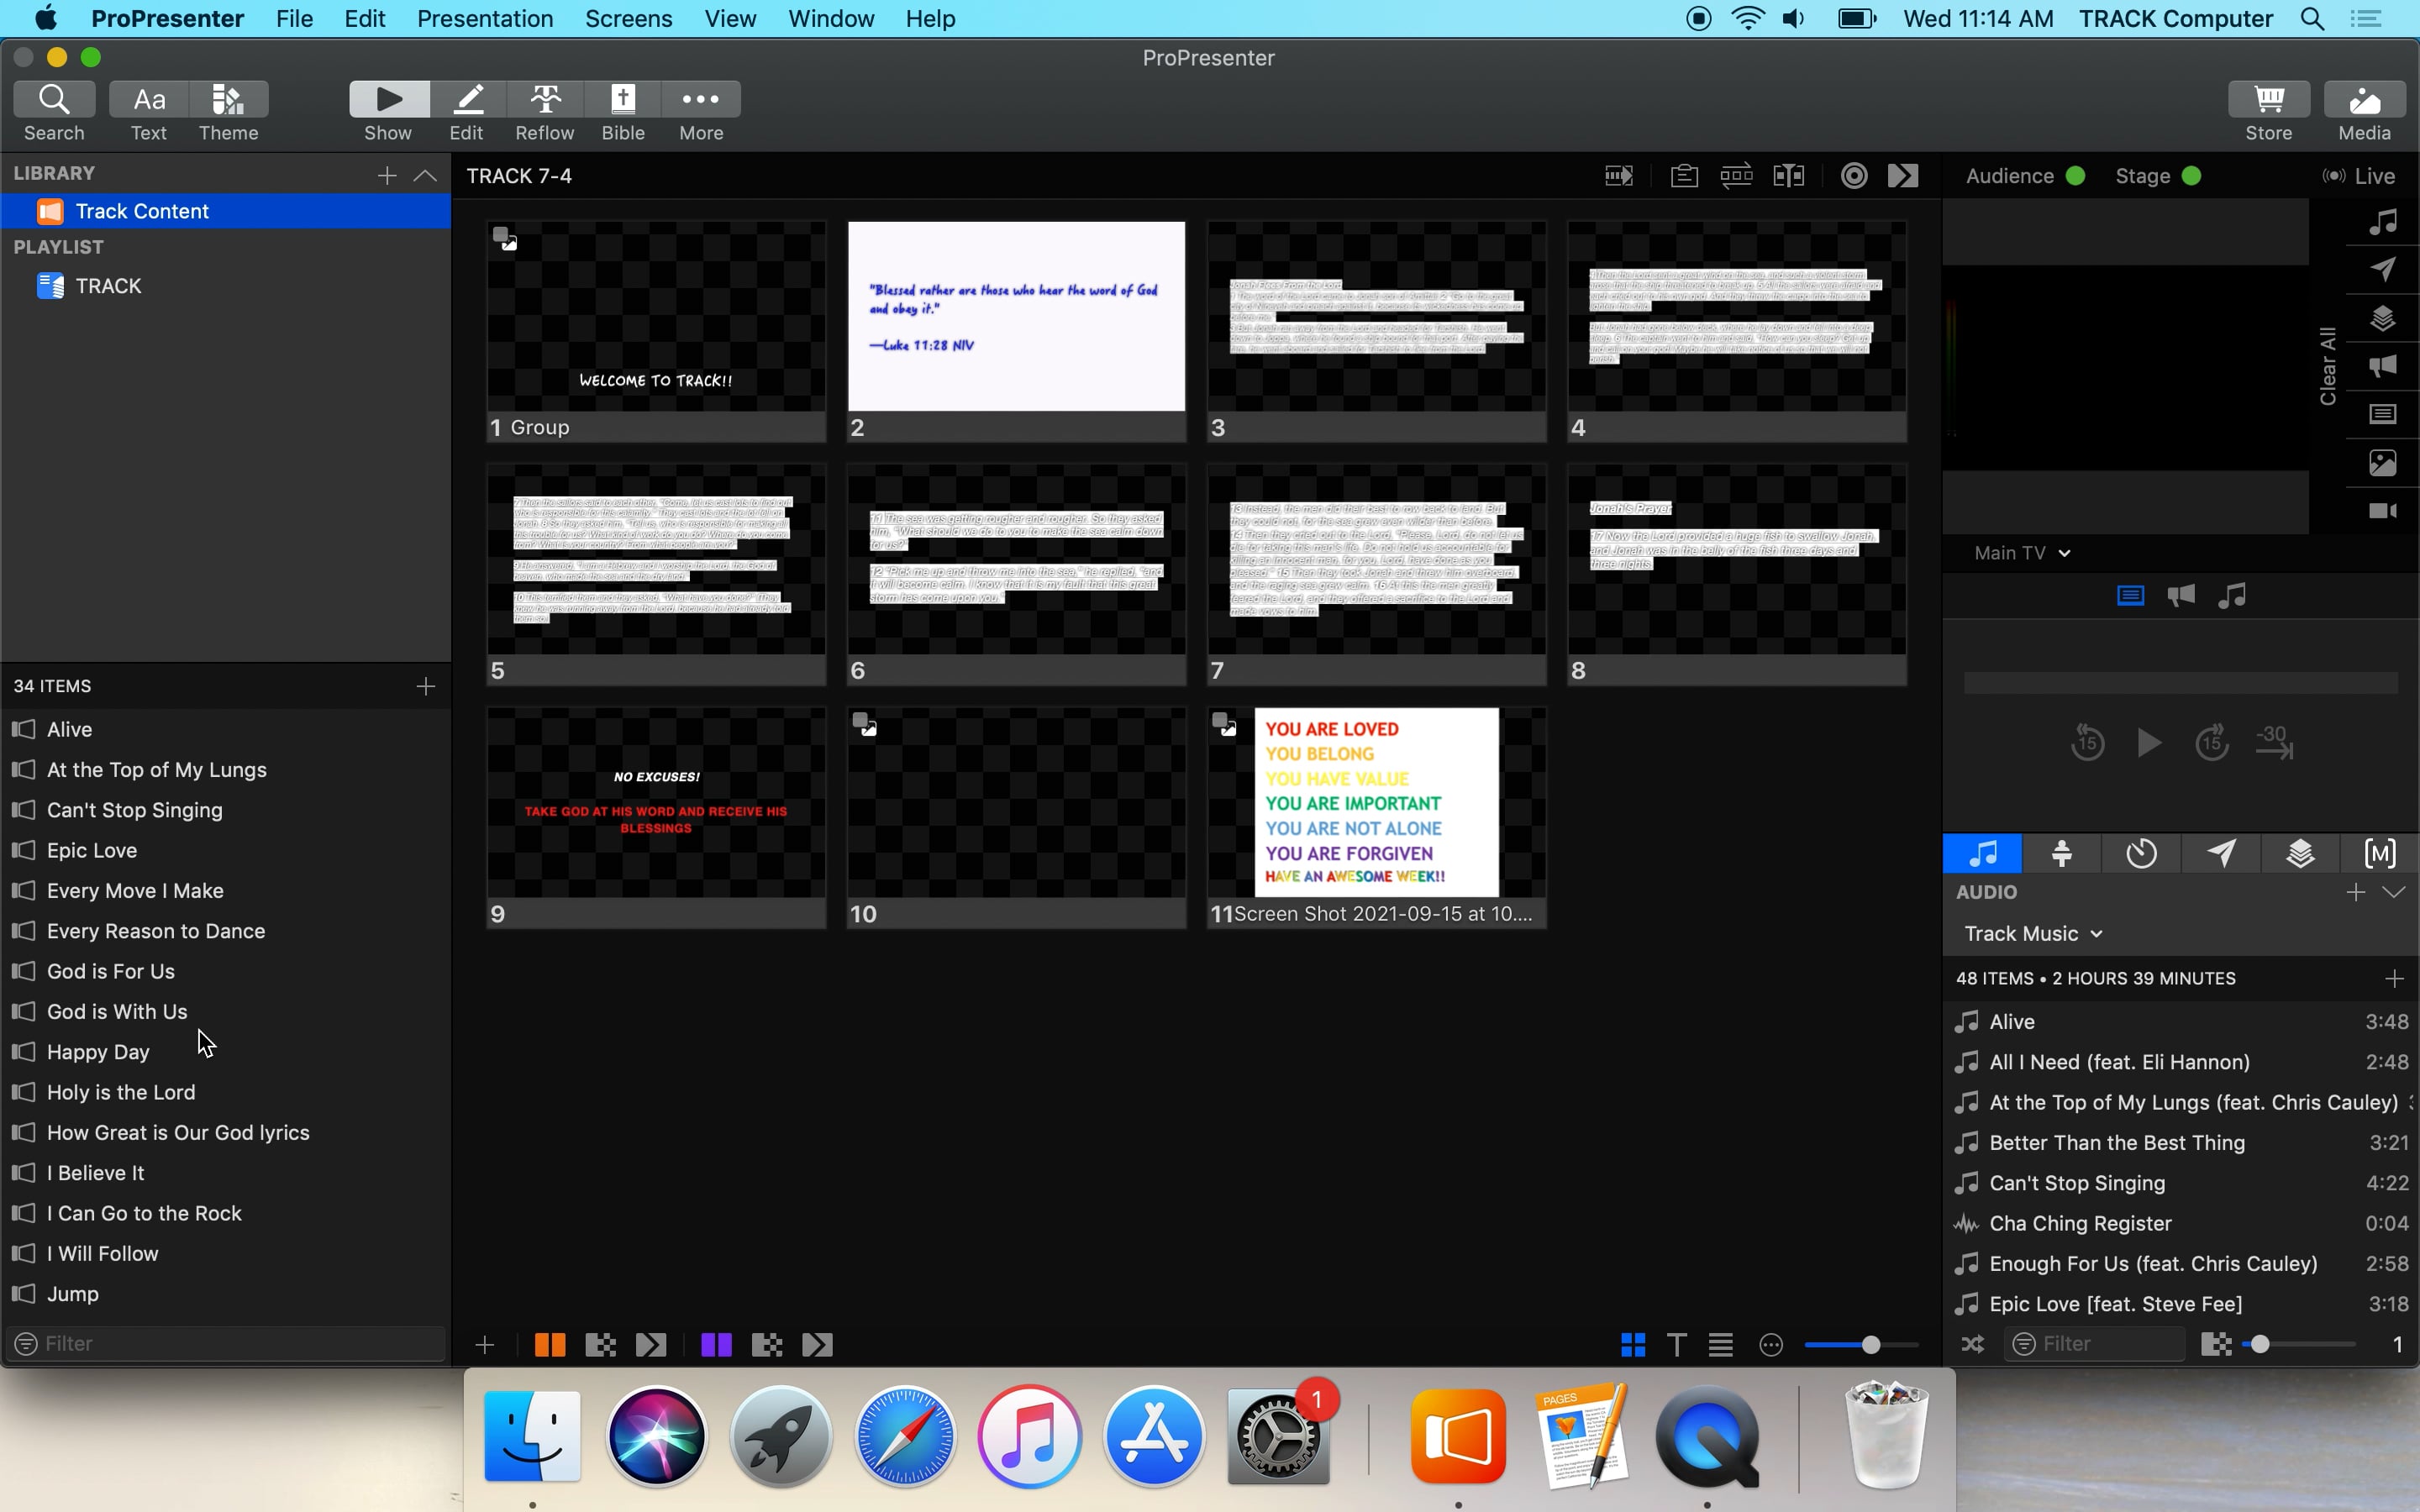Open the Track Music playlist dropdown

(2031, 933)
